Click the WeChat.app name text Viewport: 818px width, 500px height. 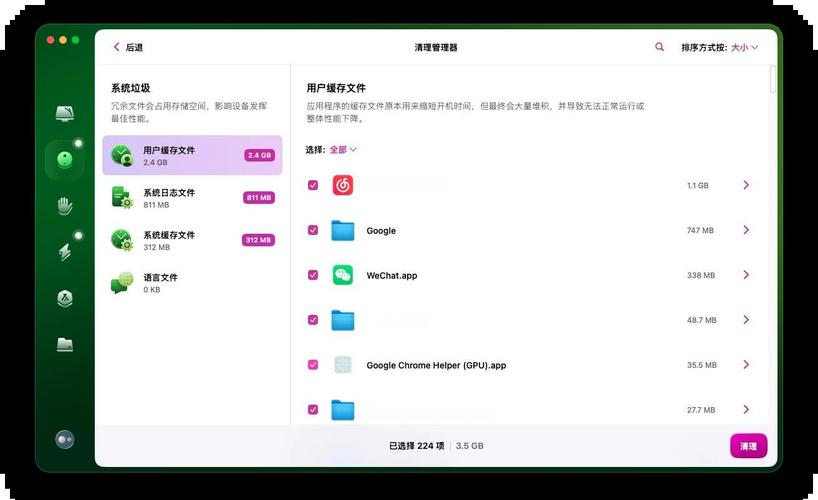(392, 275)
